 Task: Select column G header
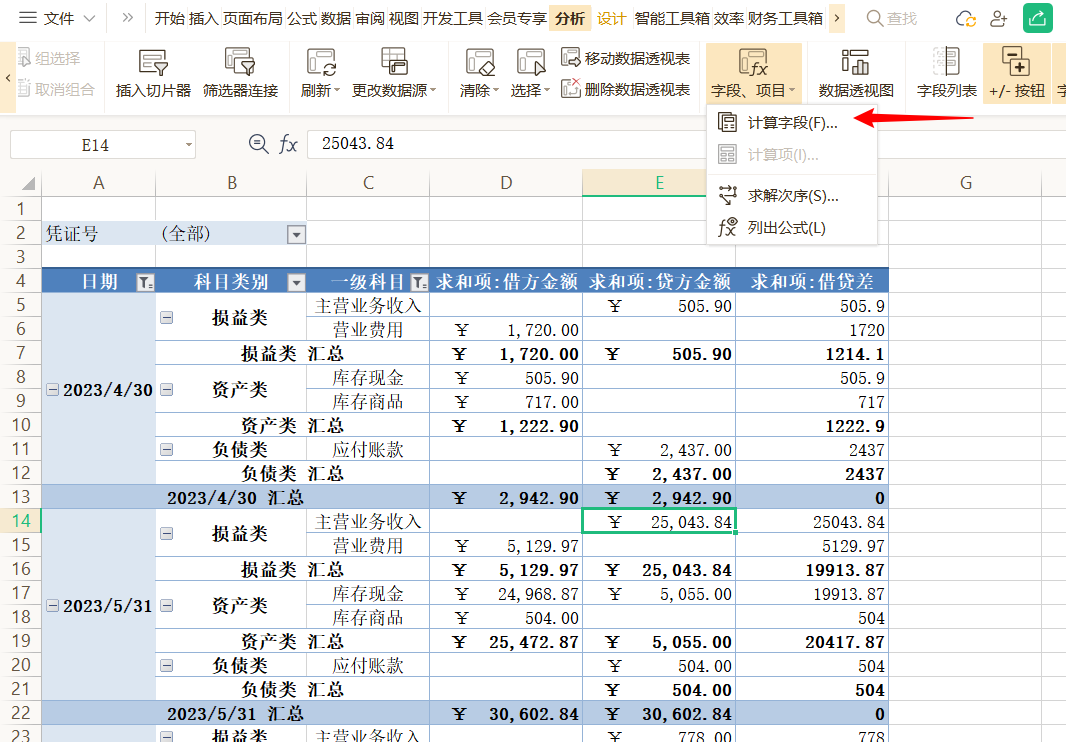(965, 183)
